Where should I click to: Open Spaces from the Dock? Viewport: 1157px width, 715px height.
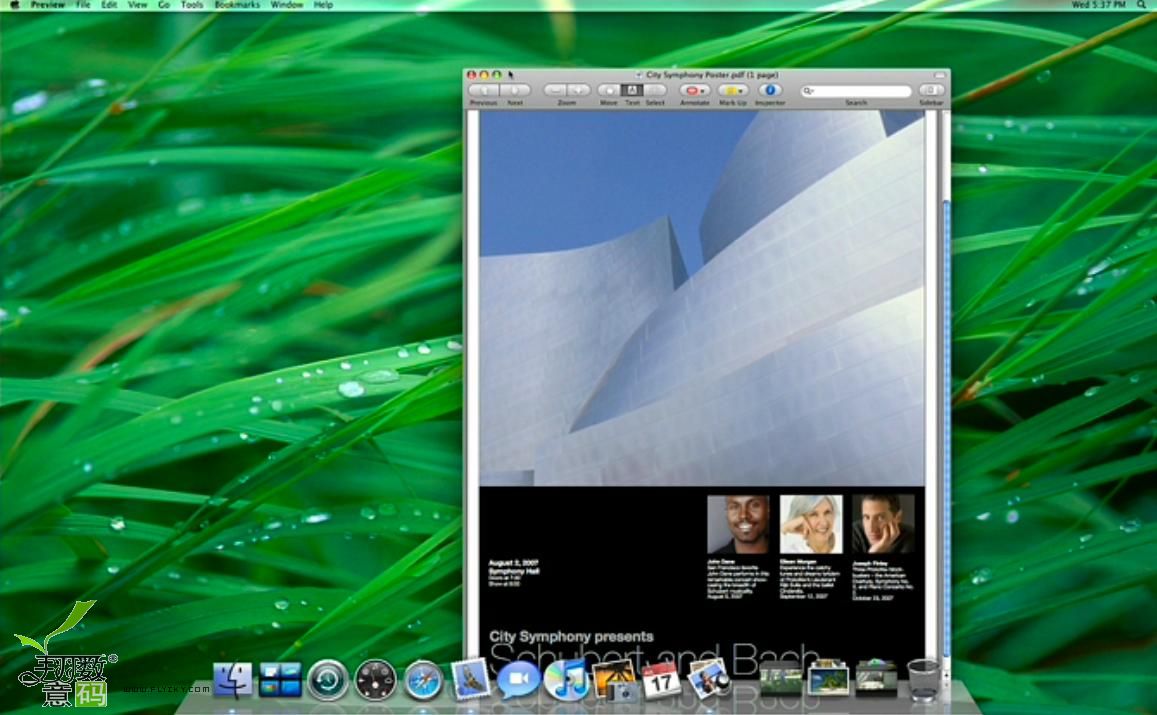point(280,680)
